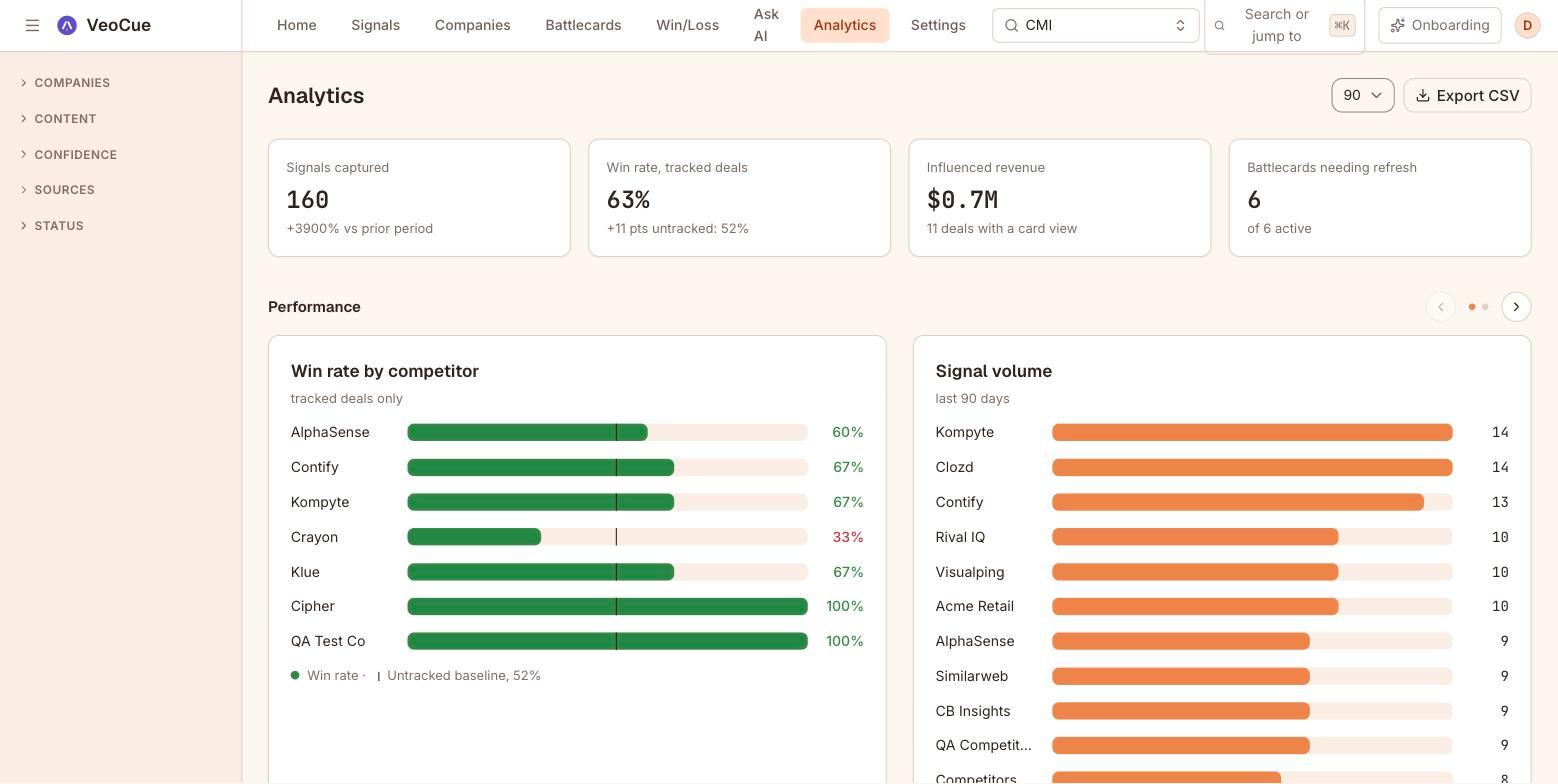
Task: Click the Win rate green legend dot
Action: [x=295, y=675]
